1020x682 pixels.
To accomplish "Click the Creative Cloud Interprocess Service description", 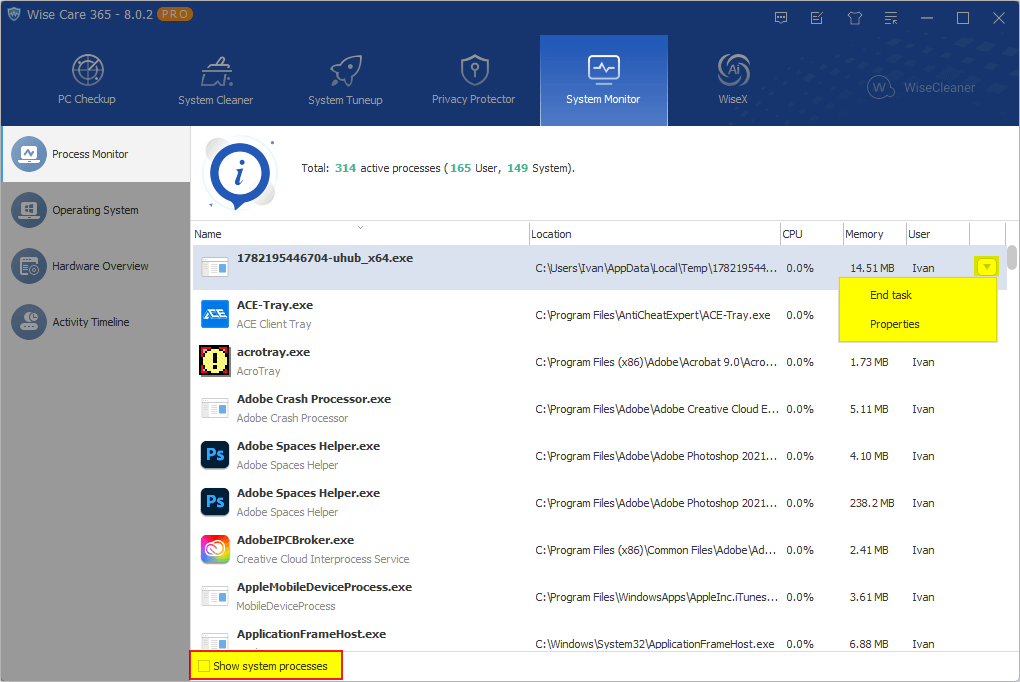I will [323, 559].
